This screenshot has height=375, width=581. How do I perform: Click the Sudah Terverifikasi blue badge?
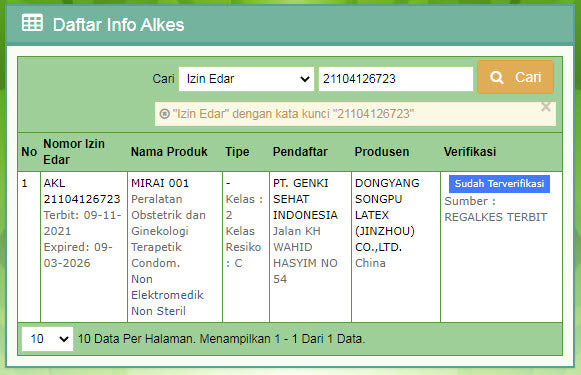pyautogui.click(x=499, y=184)
